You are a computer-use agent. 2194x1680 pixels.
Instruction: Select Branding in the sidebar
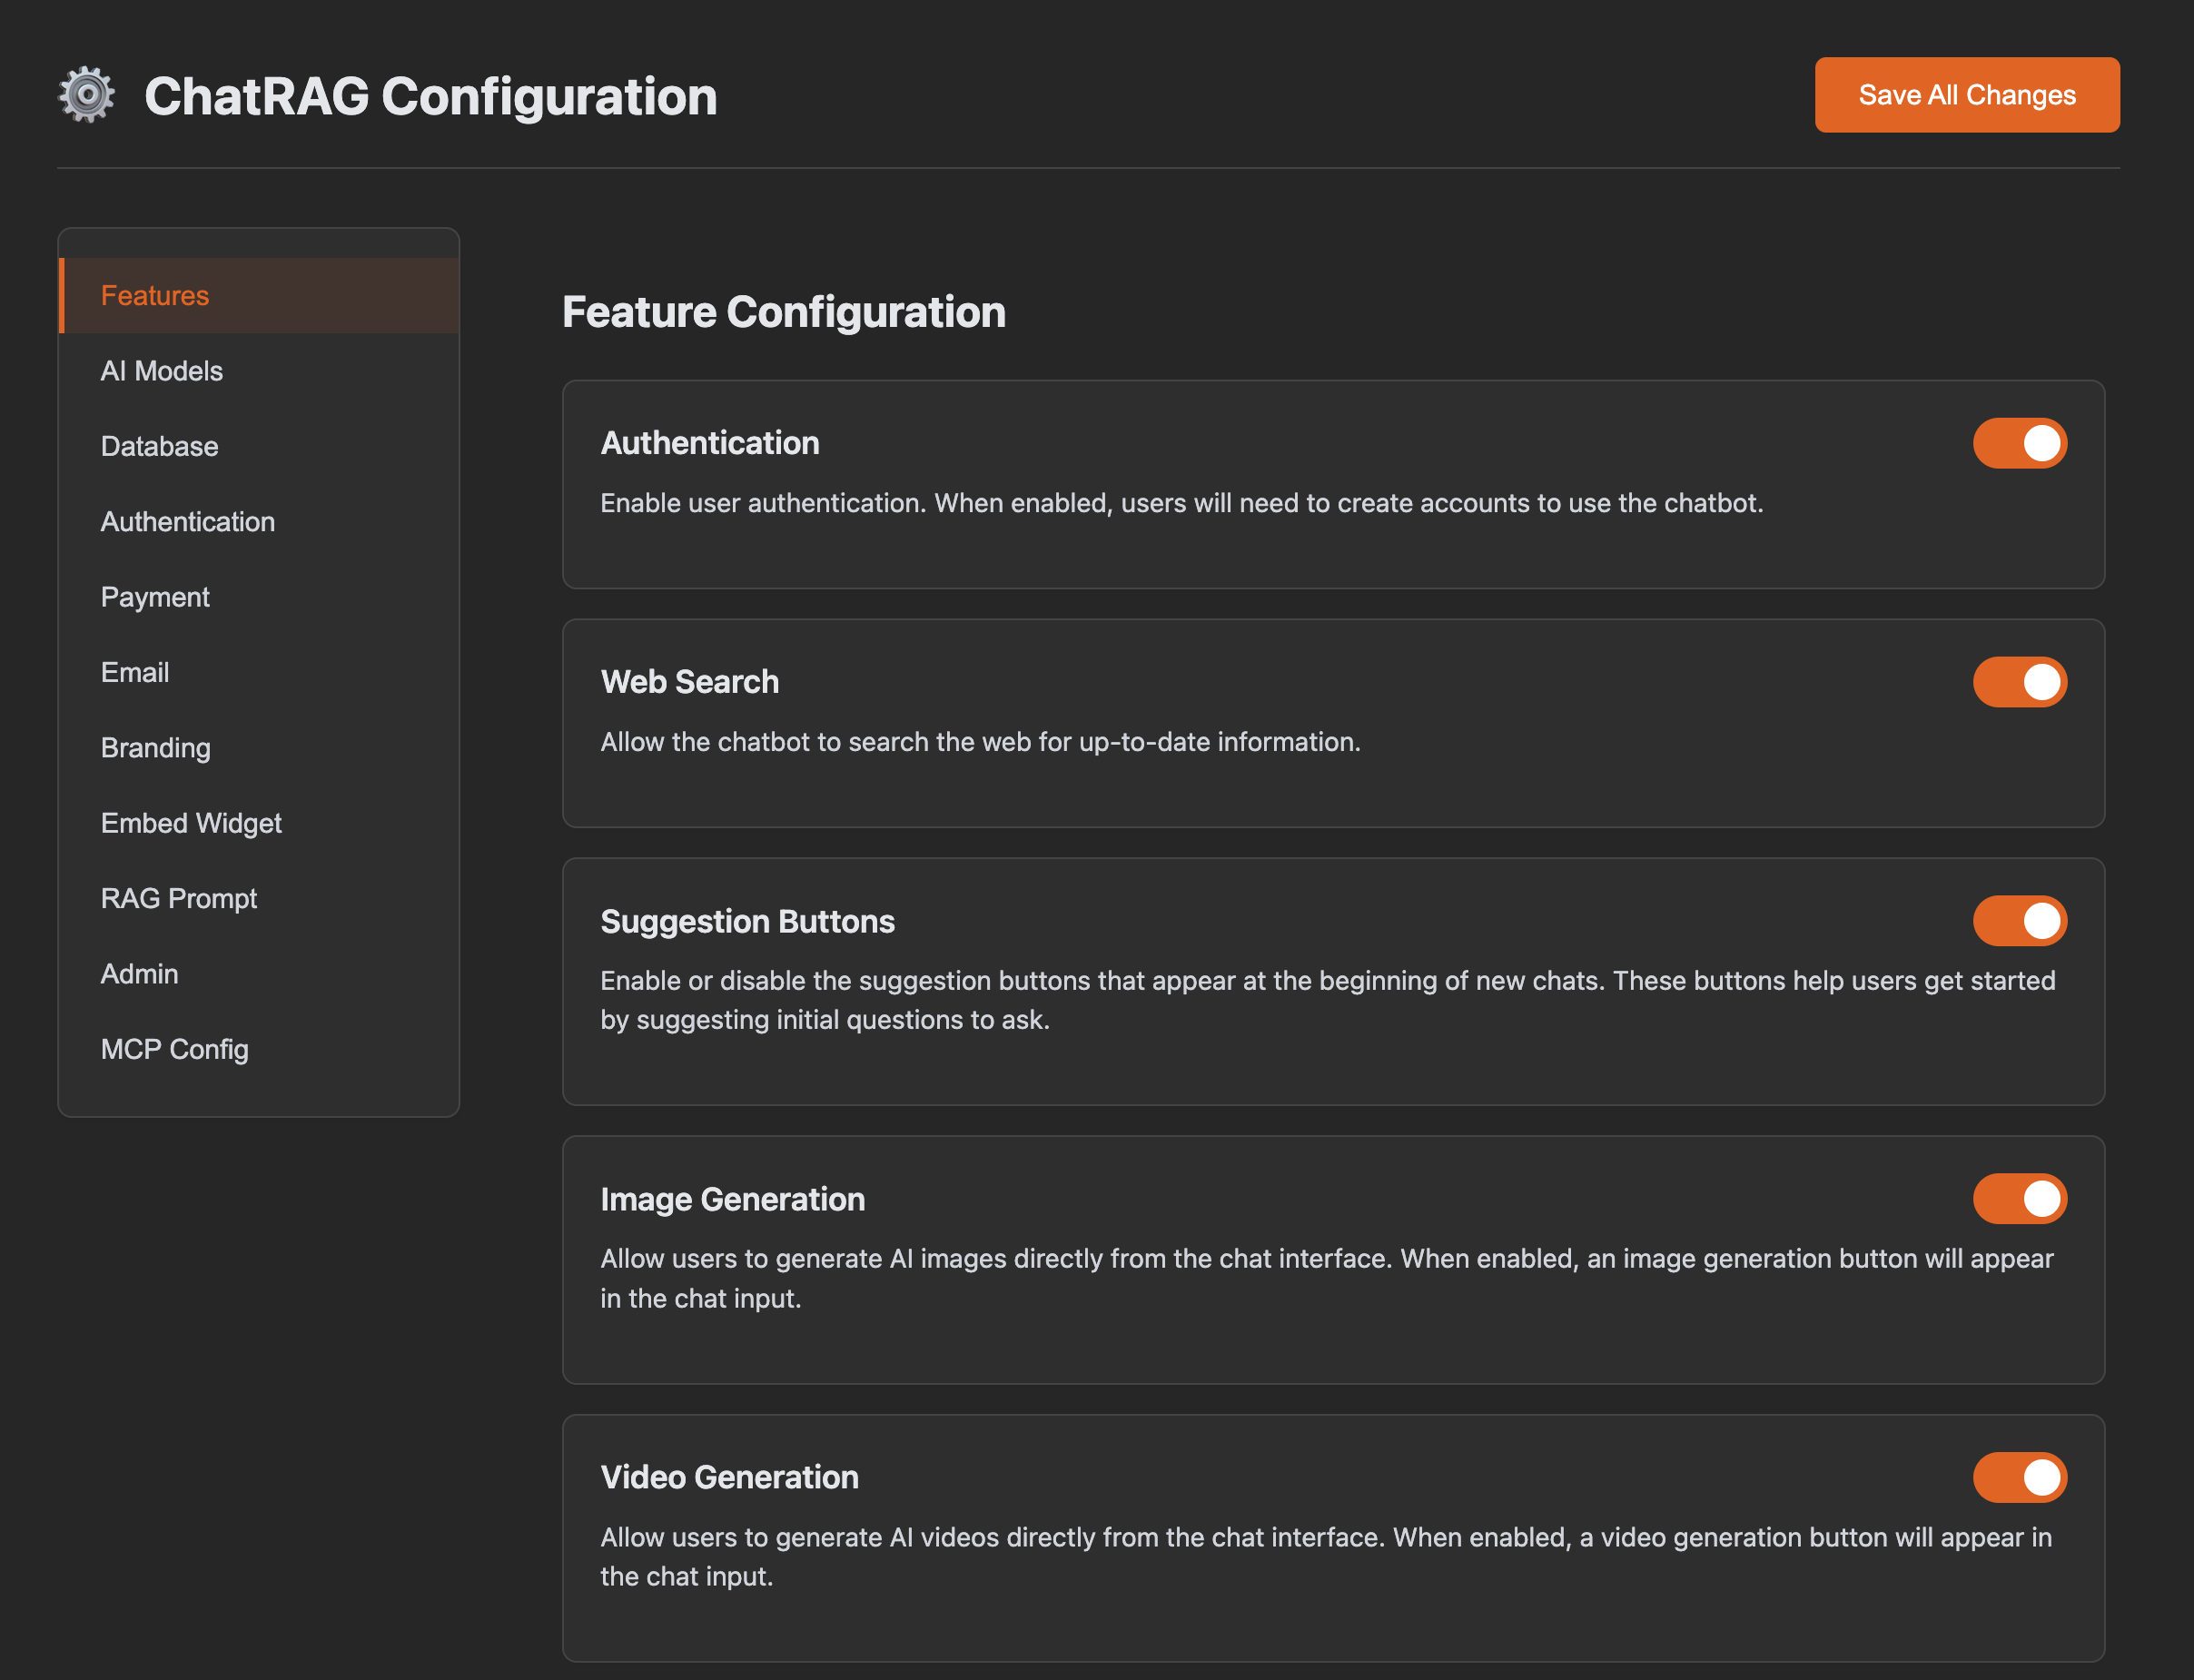point(259,747)
